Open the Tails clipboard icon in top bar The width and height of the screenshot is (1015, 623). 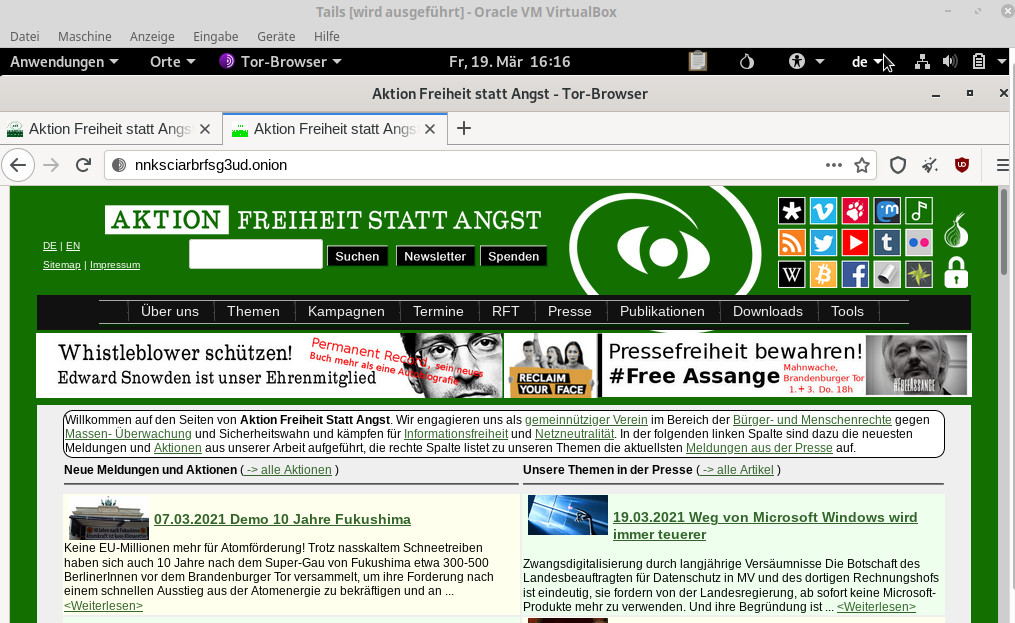tap(698, 62)
